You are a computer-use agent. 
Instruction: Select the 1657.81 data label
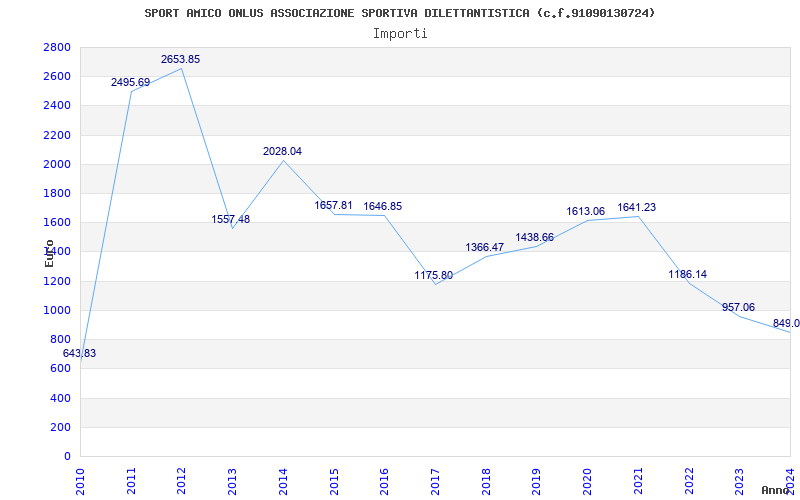point(333,205)
